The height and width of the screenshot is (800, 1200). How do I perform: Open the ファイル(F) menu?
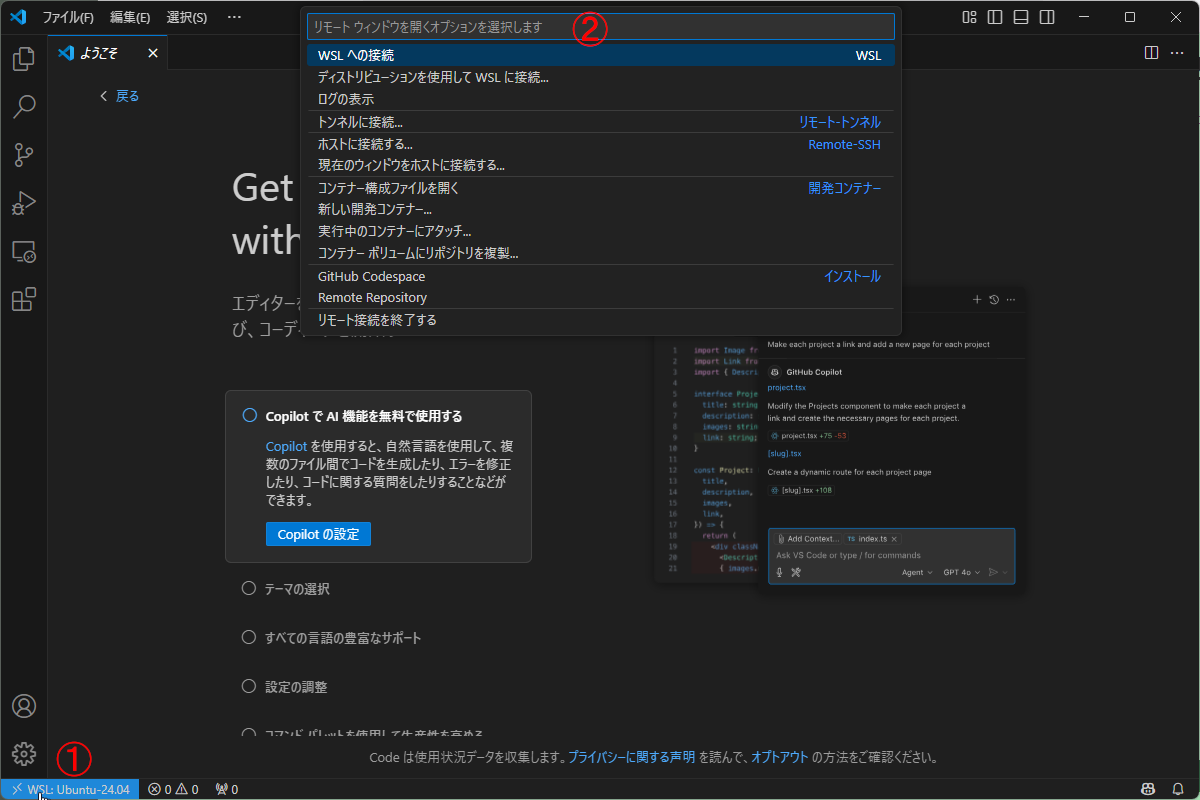(x=68, y=17)
